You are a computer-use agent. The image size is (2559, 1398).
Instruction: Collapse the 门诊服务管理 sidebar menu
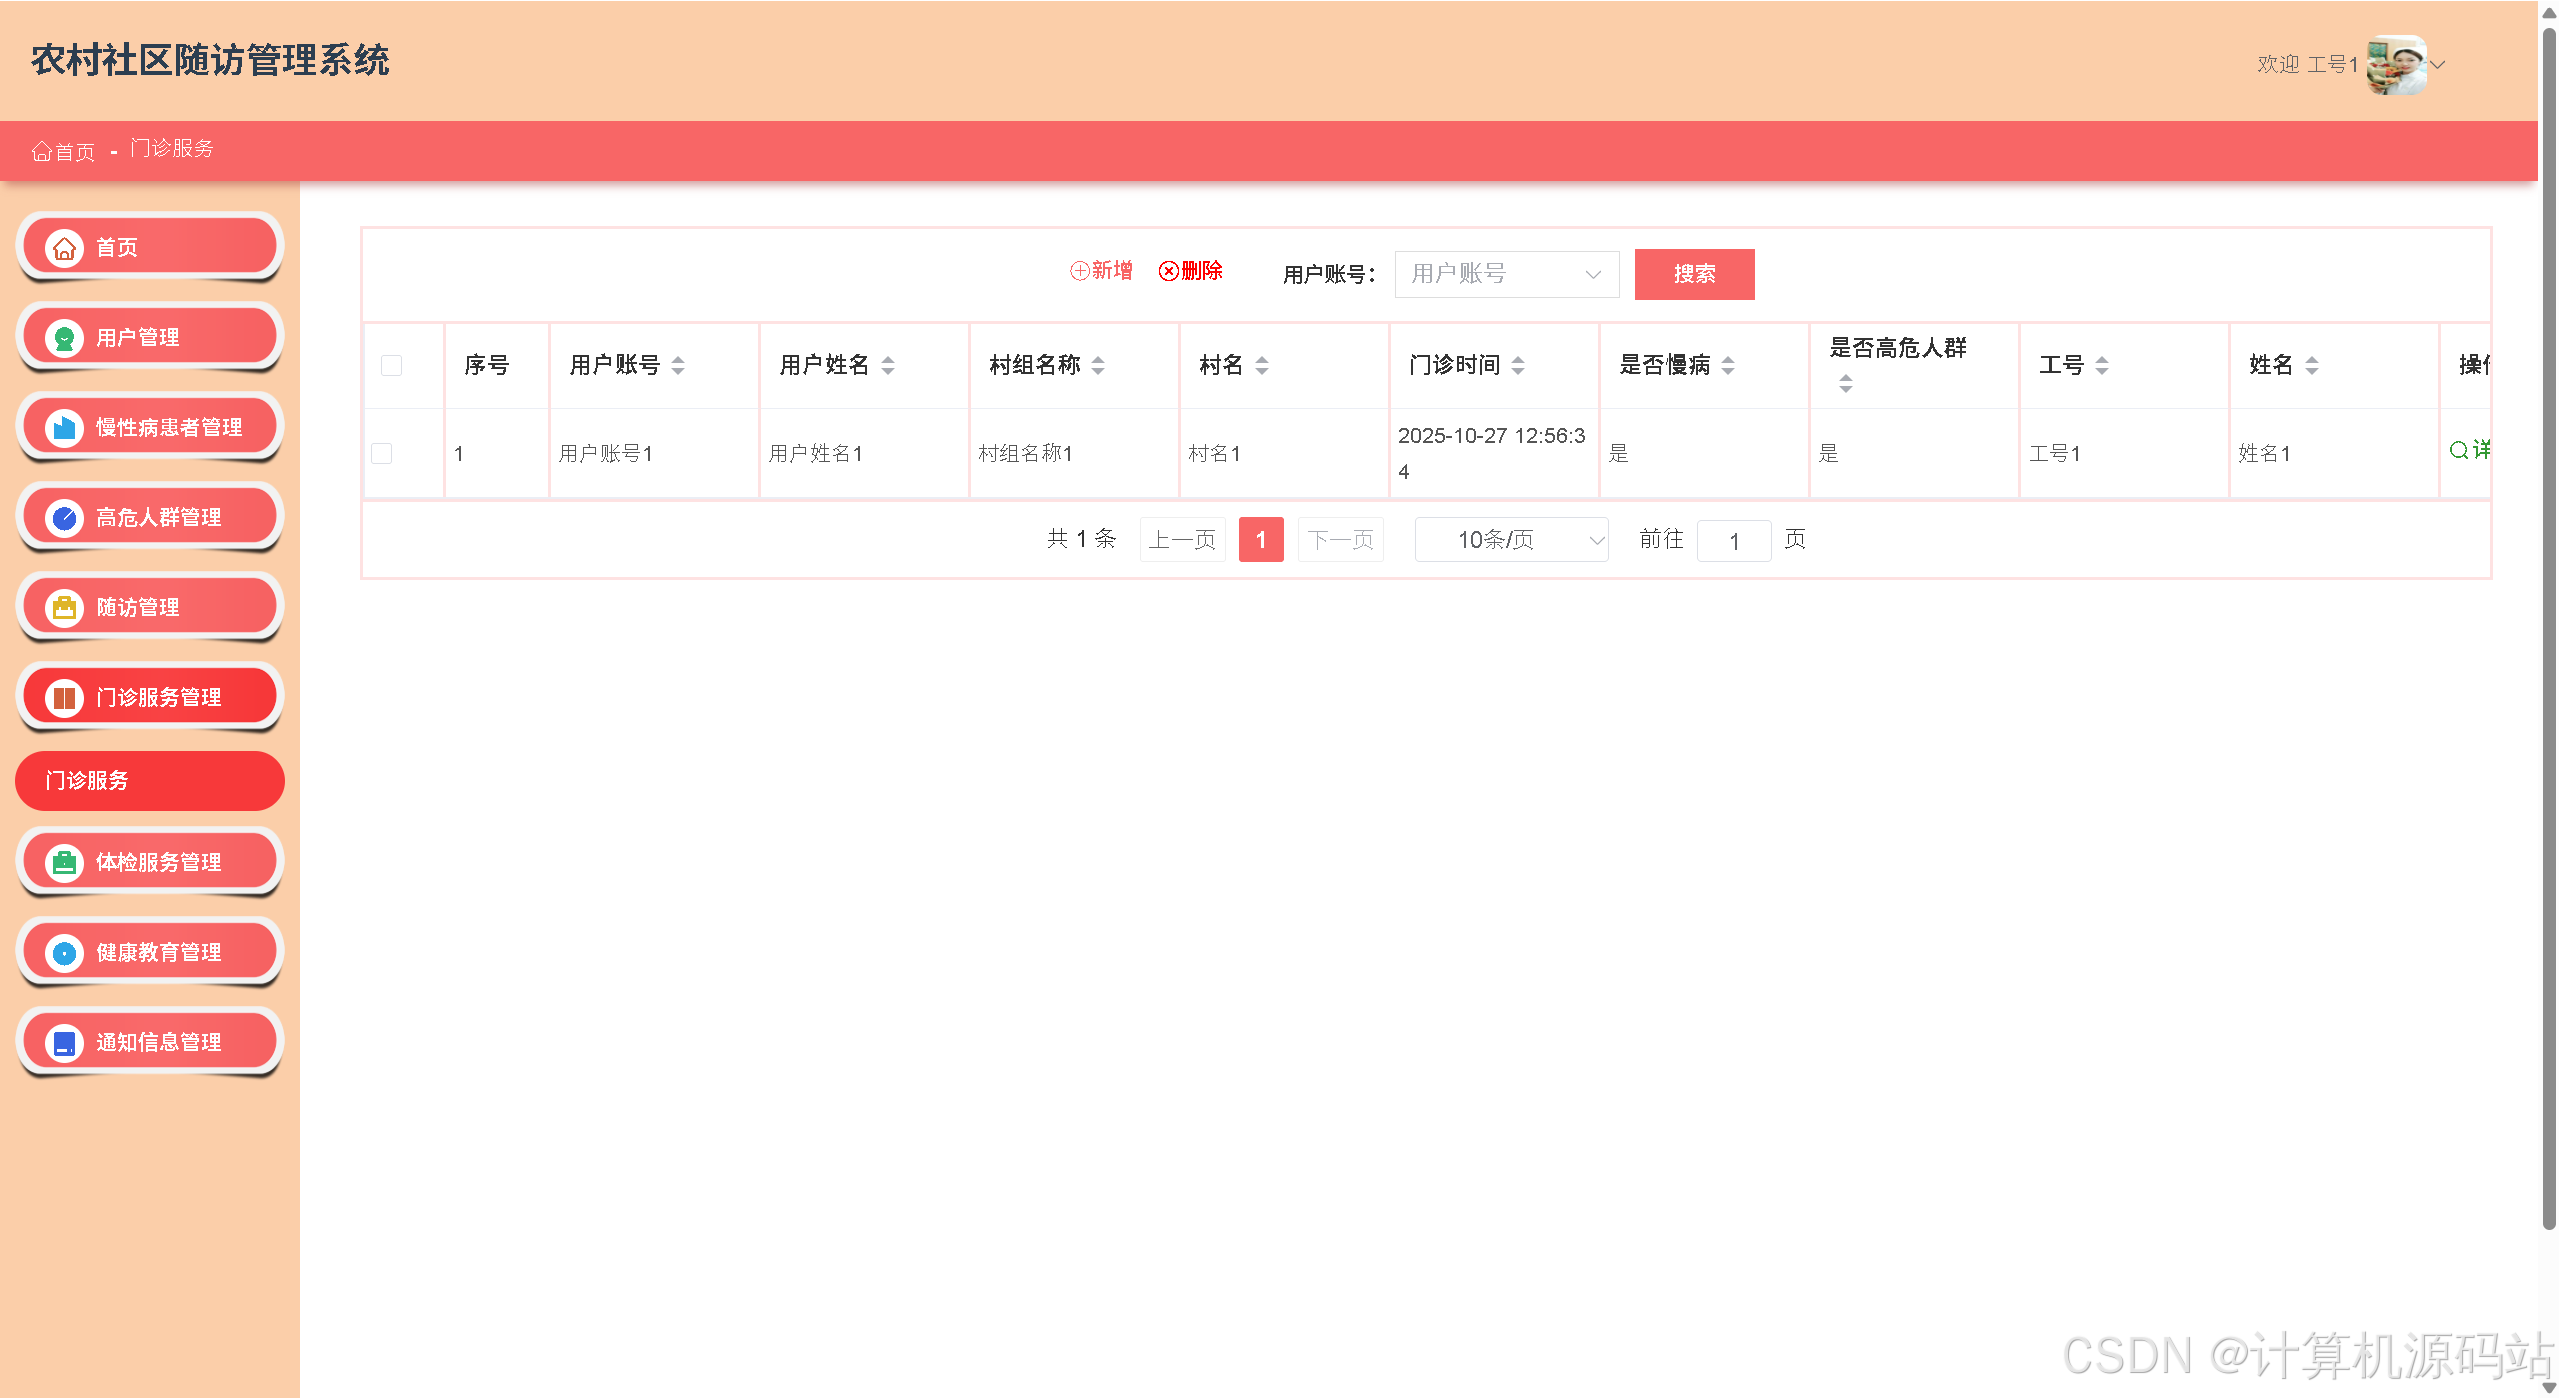(x=150, y=698)
